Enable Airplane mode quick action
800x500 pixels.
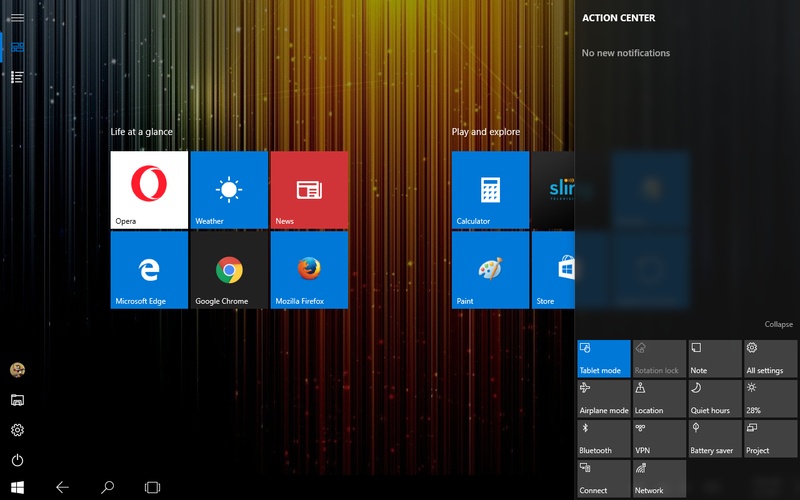click(x=604, y=399)
